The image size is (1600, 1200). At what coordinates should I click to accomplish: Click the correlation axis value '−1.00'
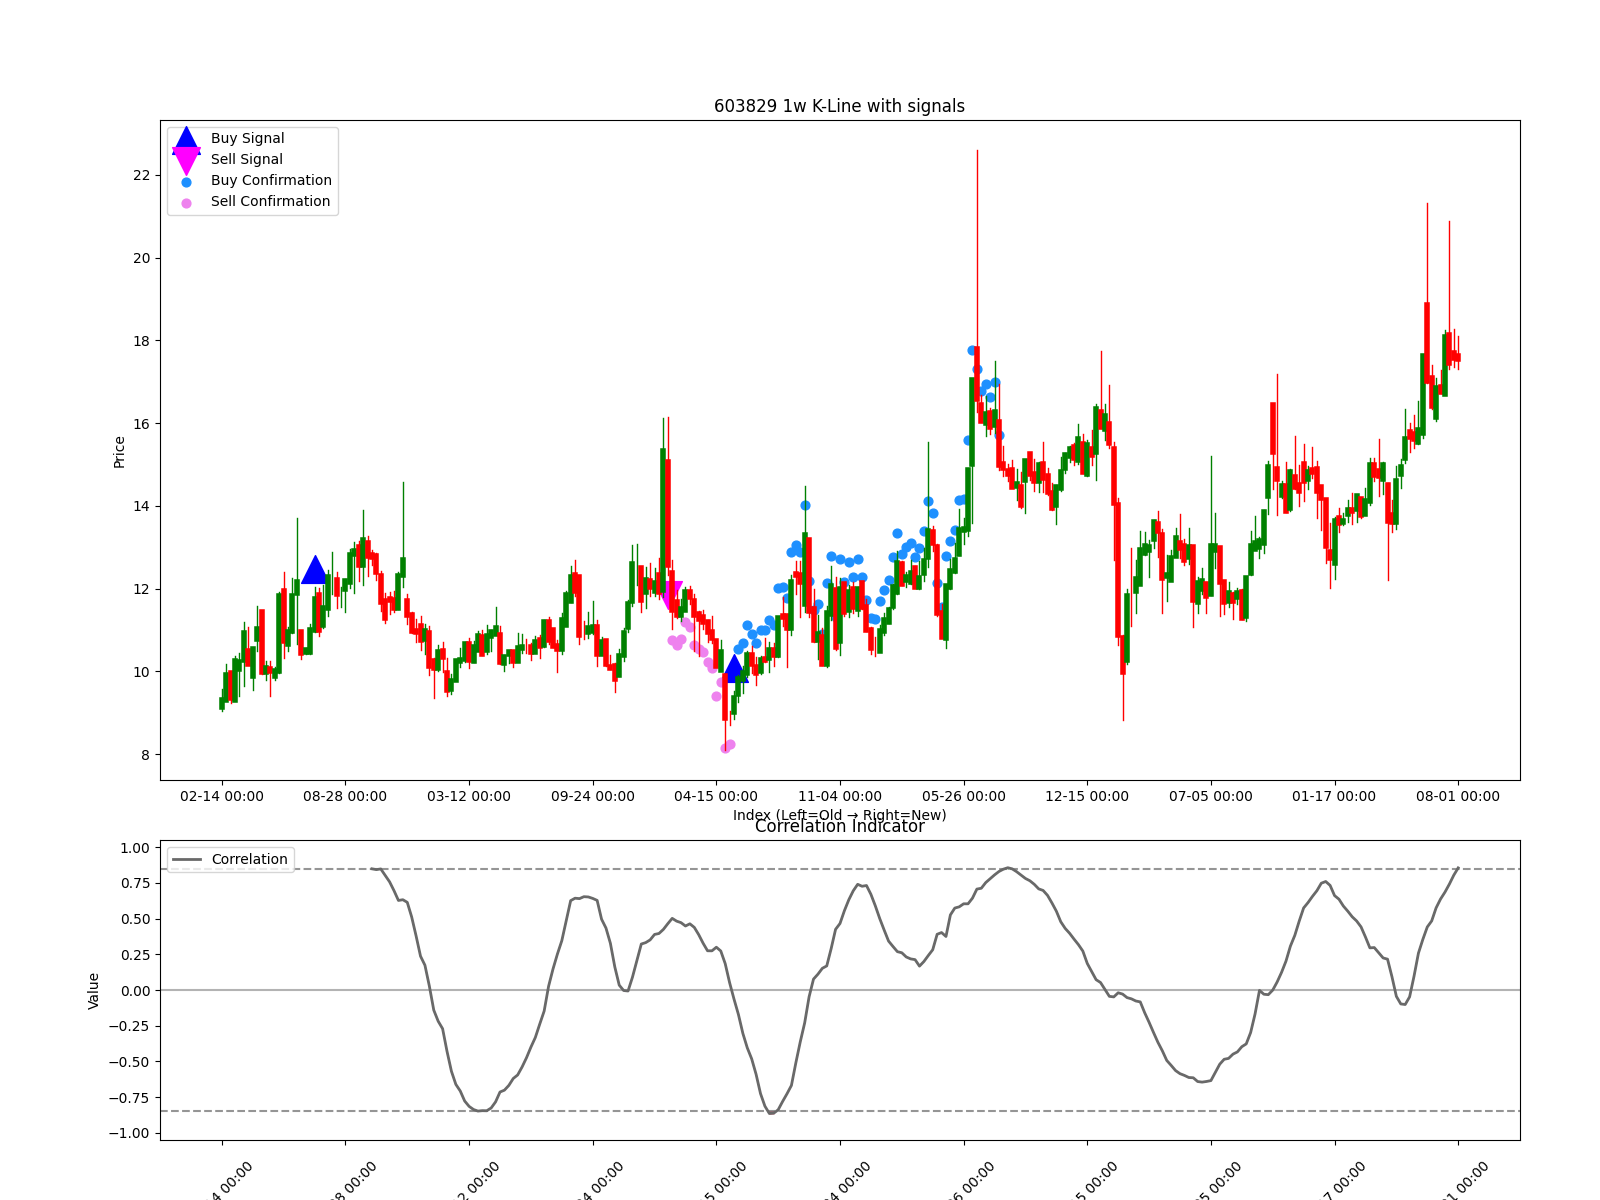click(x=129, y=1133)
